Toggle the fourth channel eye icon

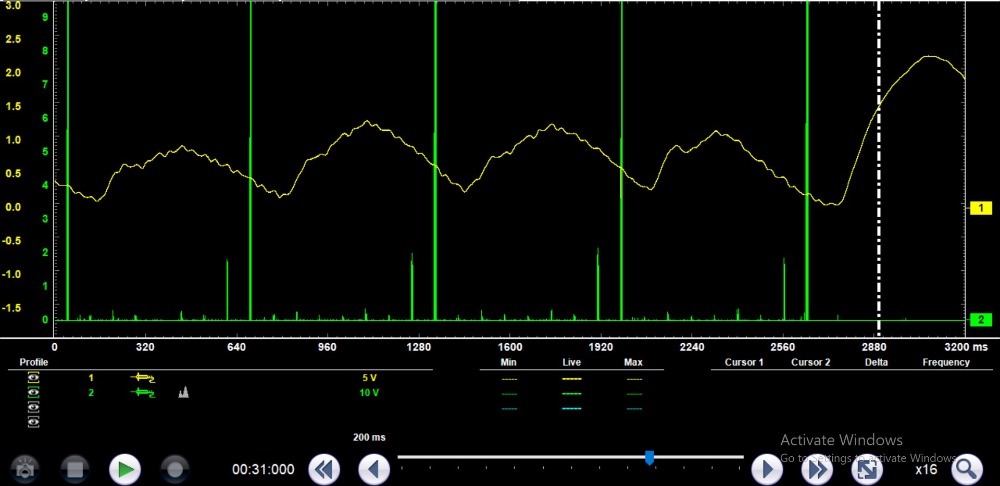pyautogui.click(x=35, y=422)
